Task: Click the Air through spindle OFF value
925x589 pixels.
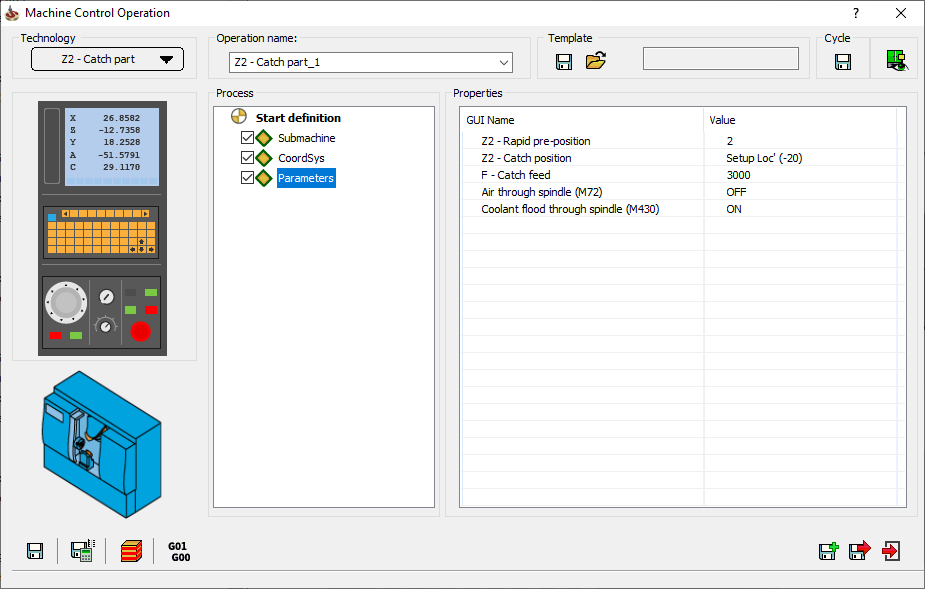Action: [x=736, y=192]
